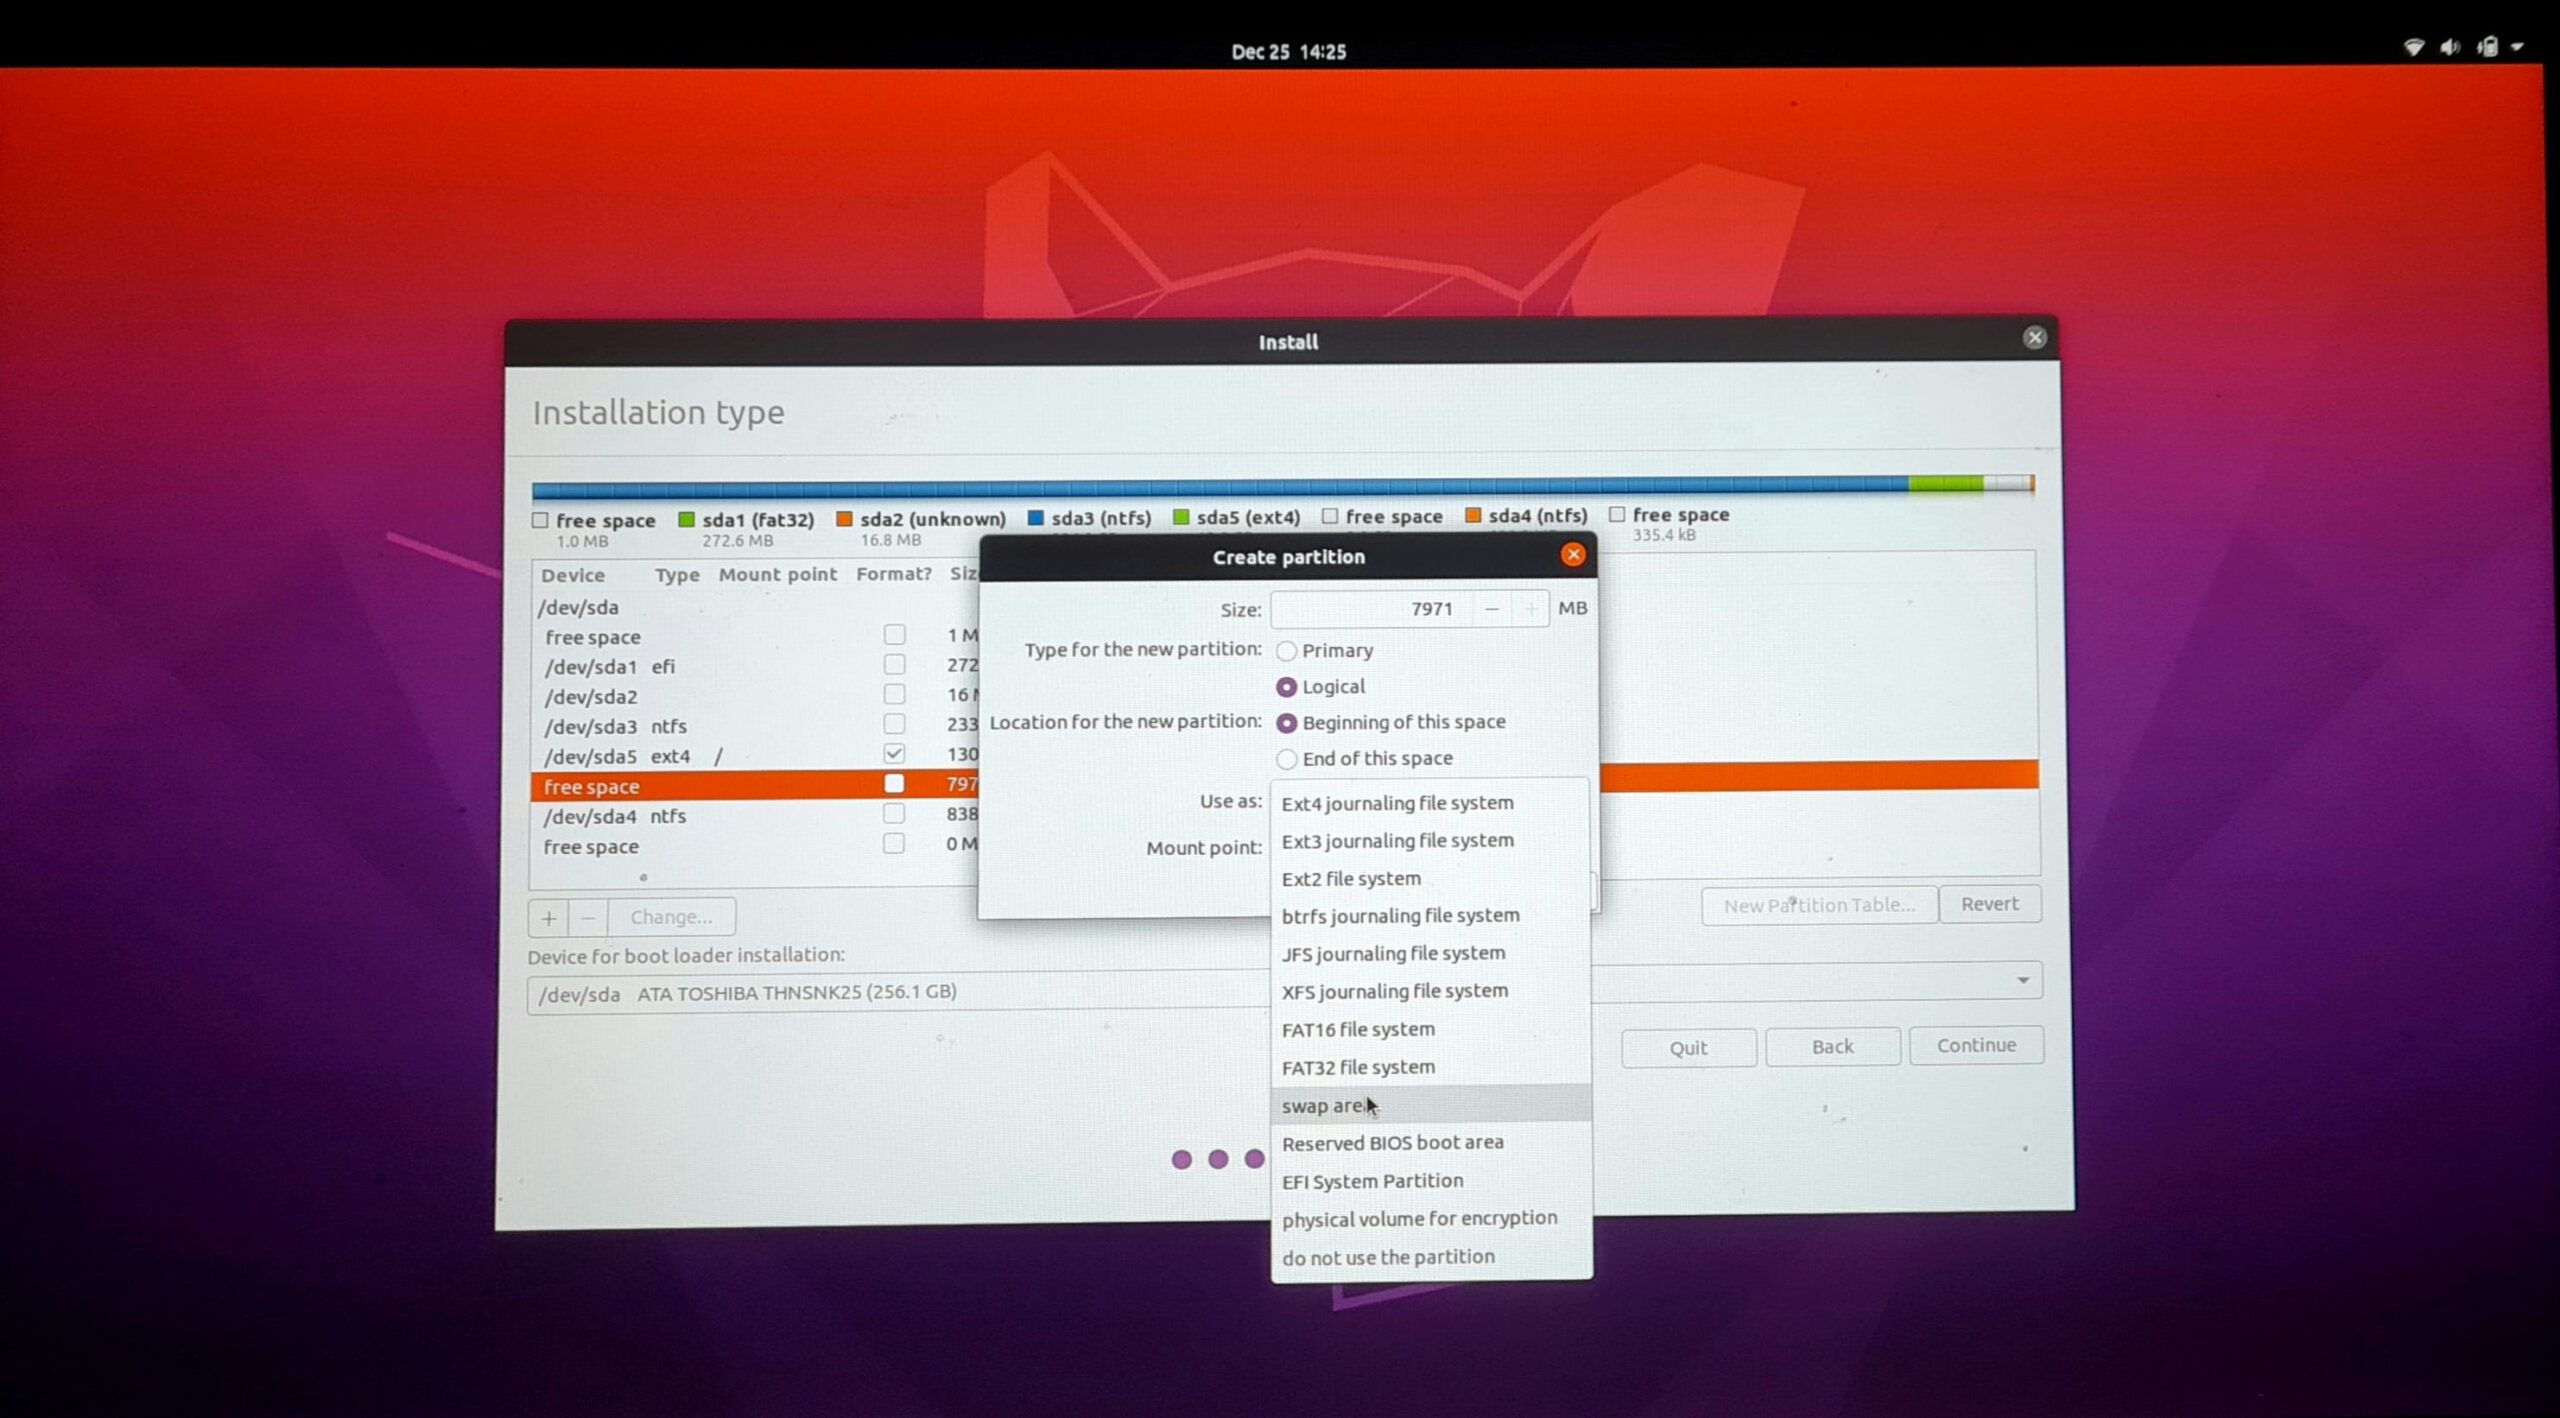The image size is (2560, 1418).
Task: Click the plus icon to add partition
Action: point(548,917)
